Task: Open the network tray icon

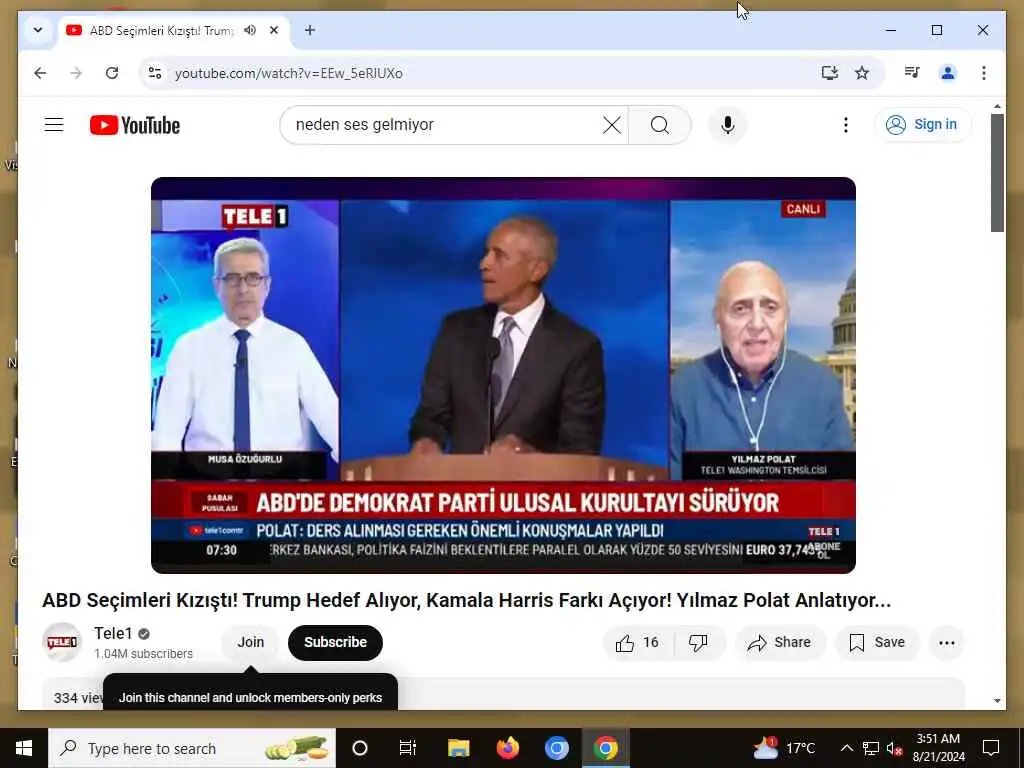Action: [x=871, y=748]
